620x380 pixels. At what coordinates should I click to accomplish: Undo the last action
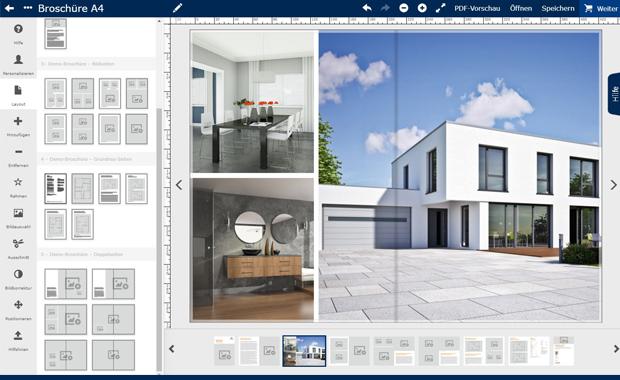(x=367, y=8)
